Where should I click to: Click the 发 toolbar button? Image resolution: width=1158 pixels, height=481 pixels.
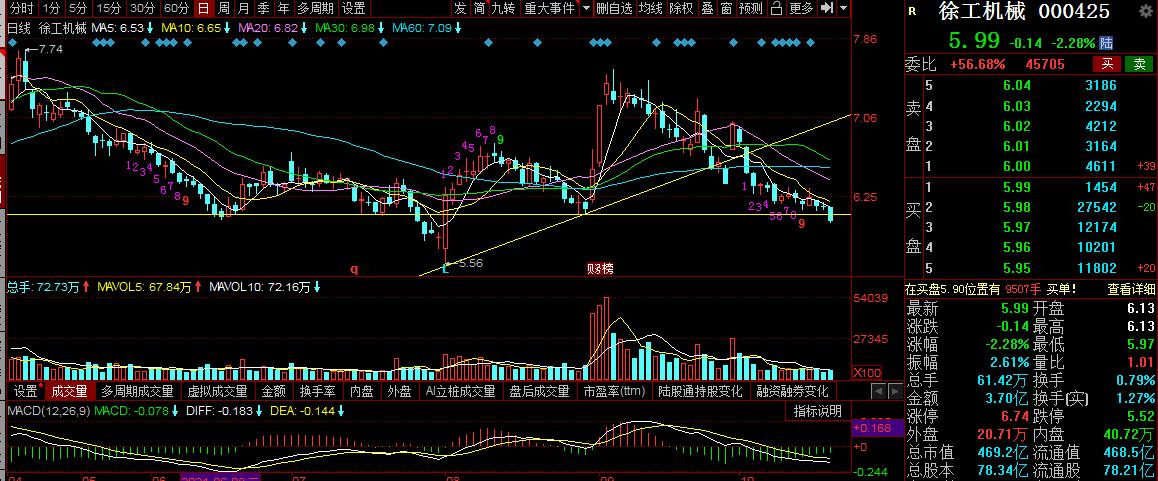(x=460, y=9)
